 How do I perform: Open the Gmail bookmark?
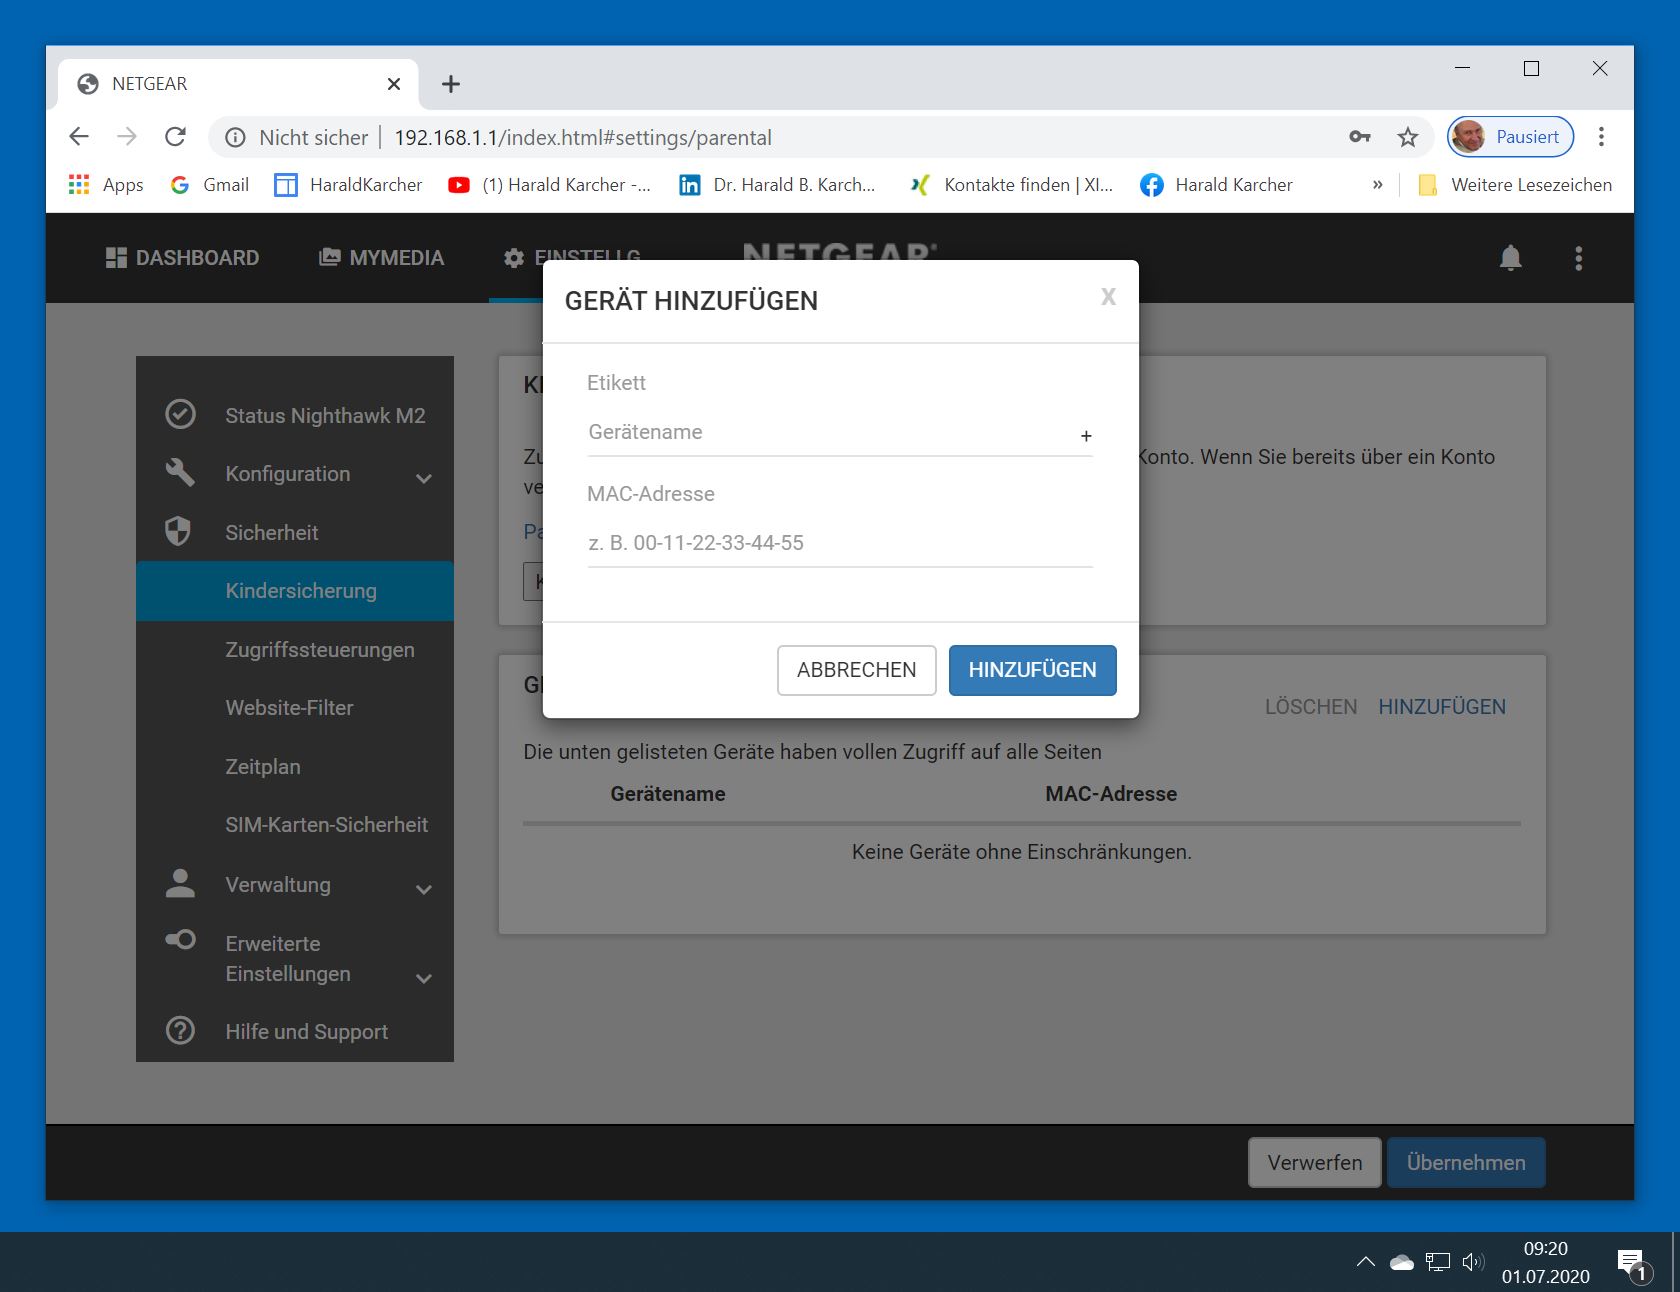pos(210,185)
